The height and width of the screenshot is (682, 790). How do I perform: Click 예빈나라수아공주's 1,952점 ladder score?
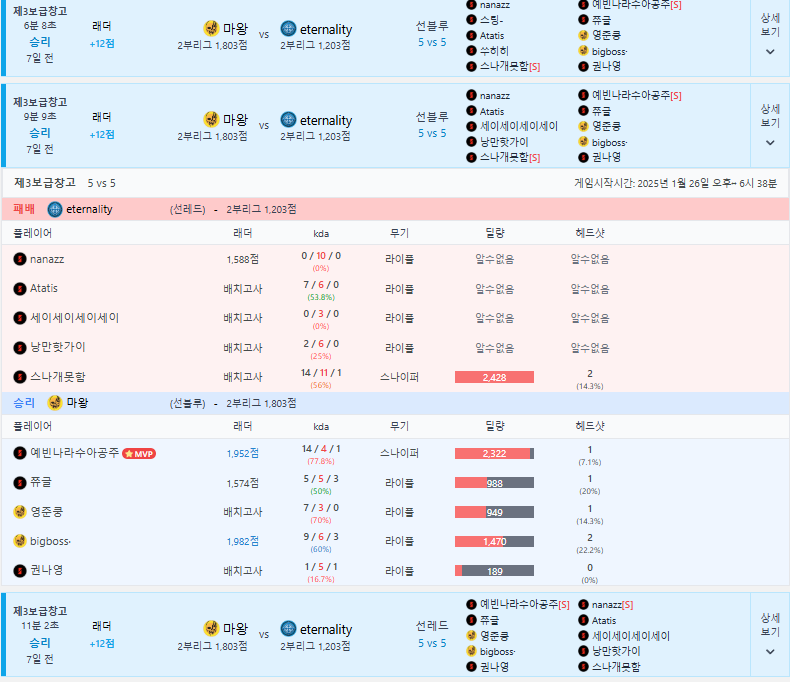[242, 453]
